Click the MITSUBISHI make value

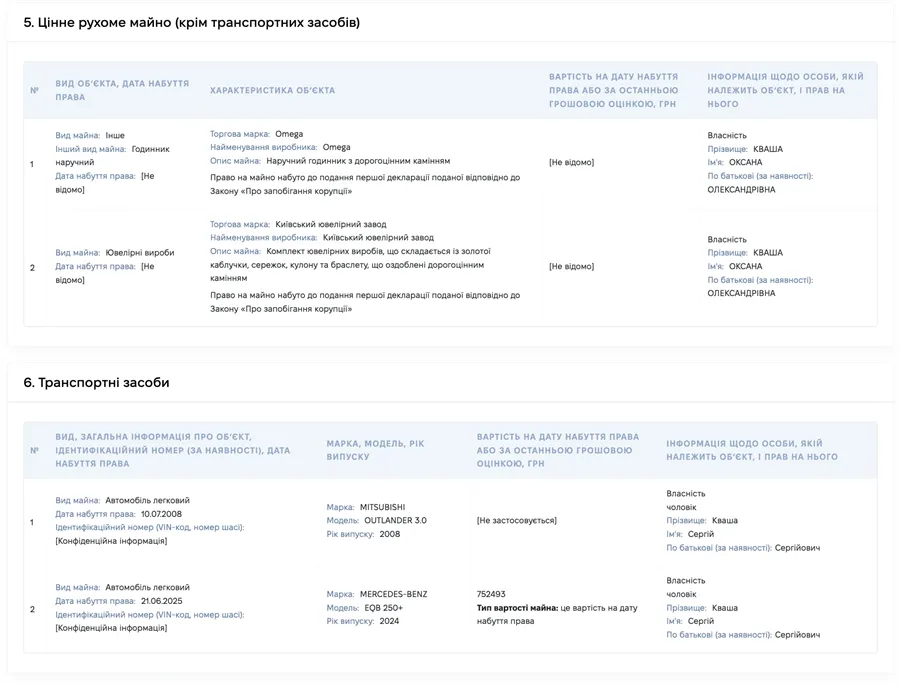(382, 507)
